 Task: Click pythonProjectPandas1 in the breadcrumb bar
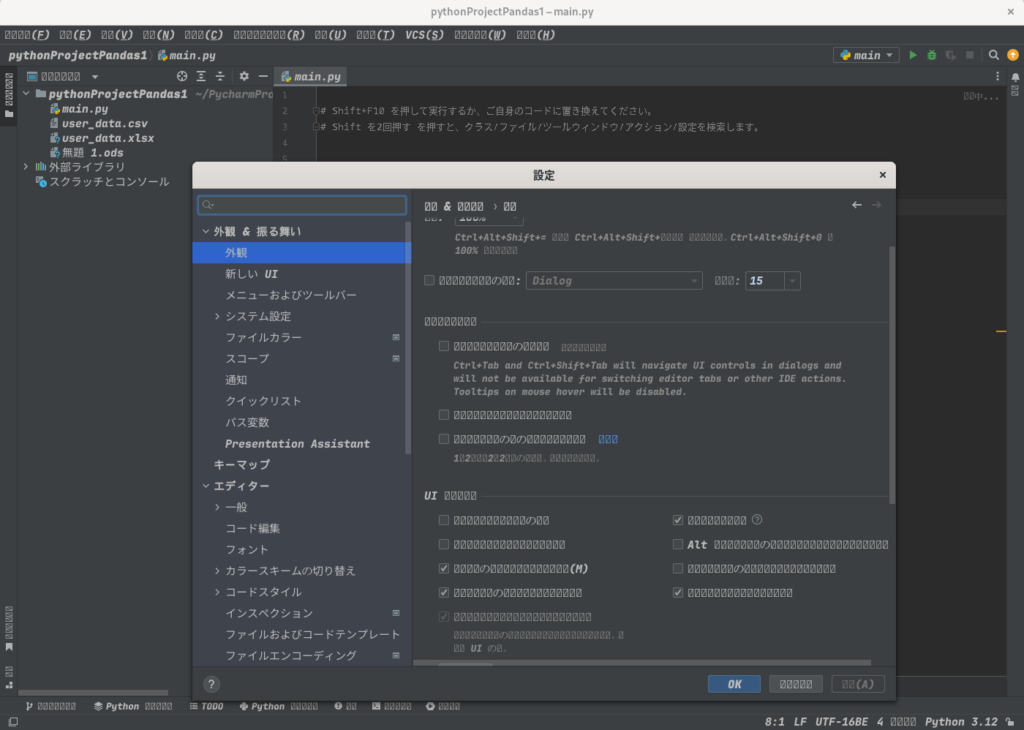click(x=78, y=56)
